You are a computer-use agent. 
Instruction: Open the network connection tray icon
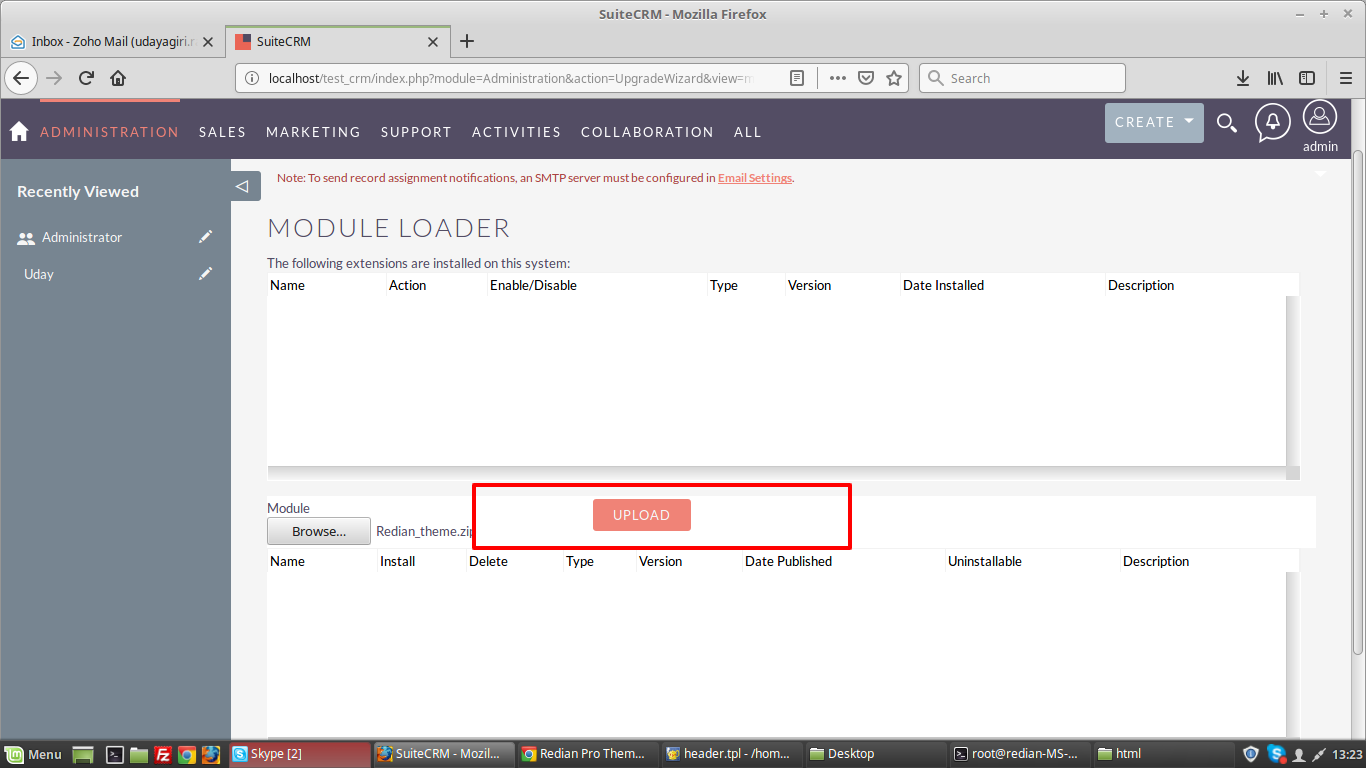tap(1319, 755)
